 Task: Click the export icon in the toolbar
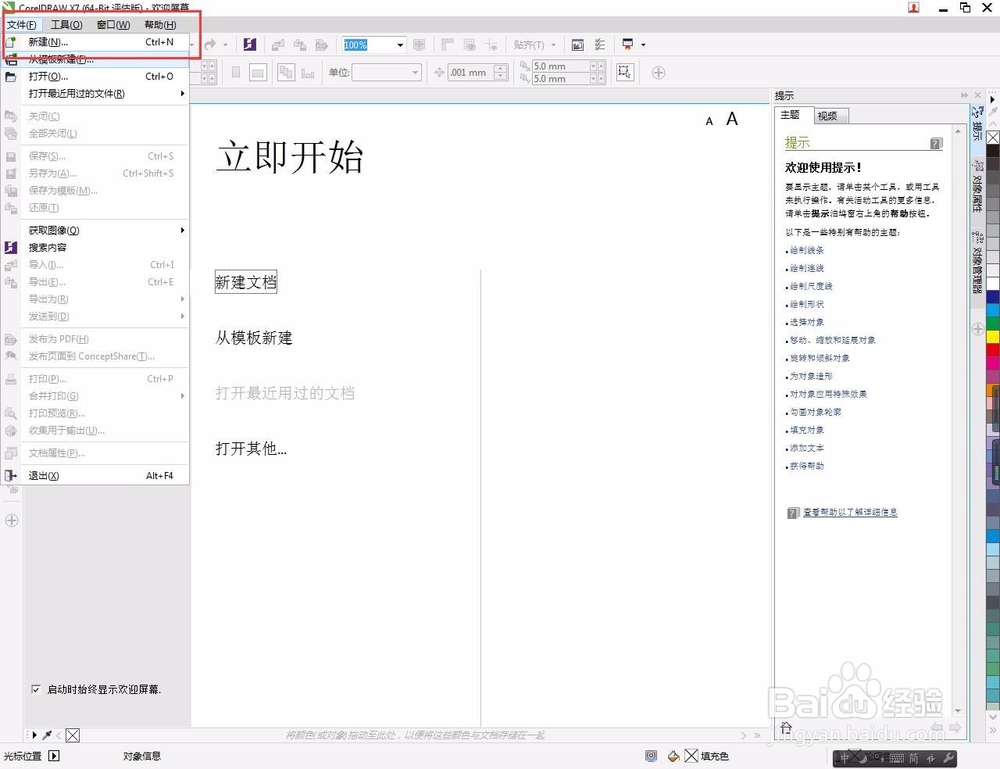300,45
